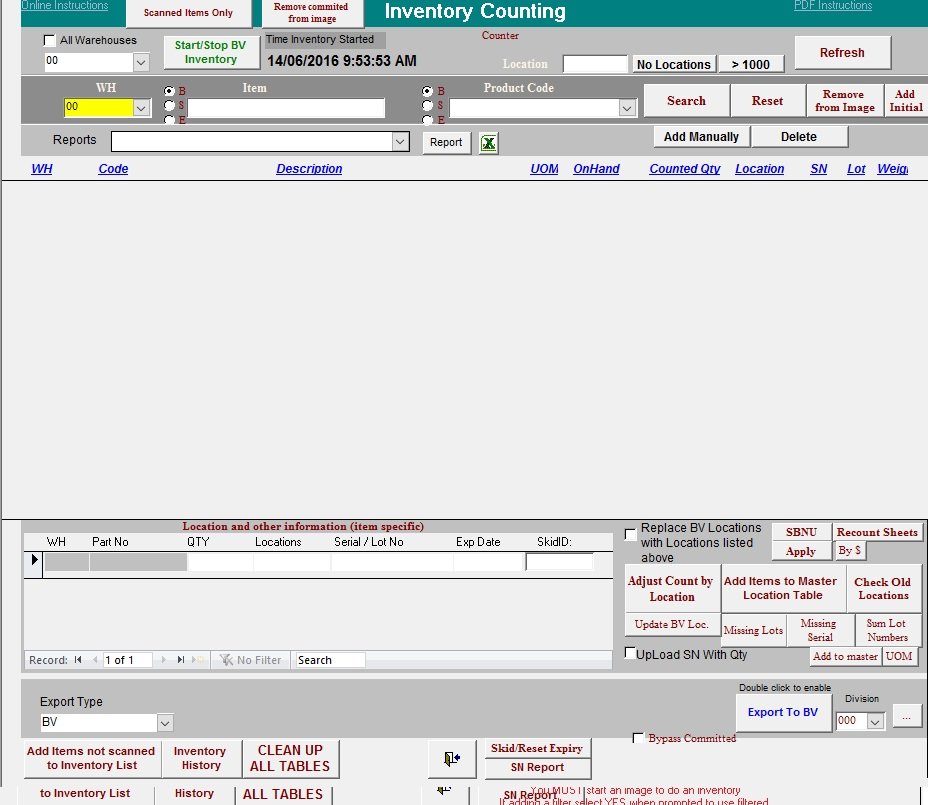Screen dimensions: 928x805
Task: Click the Location input field
Action: pyautogui.click(x=595, y=64)
